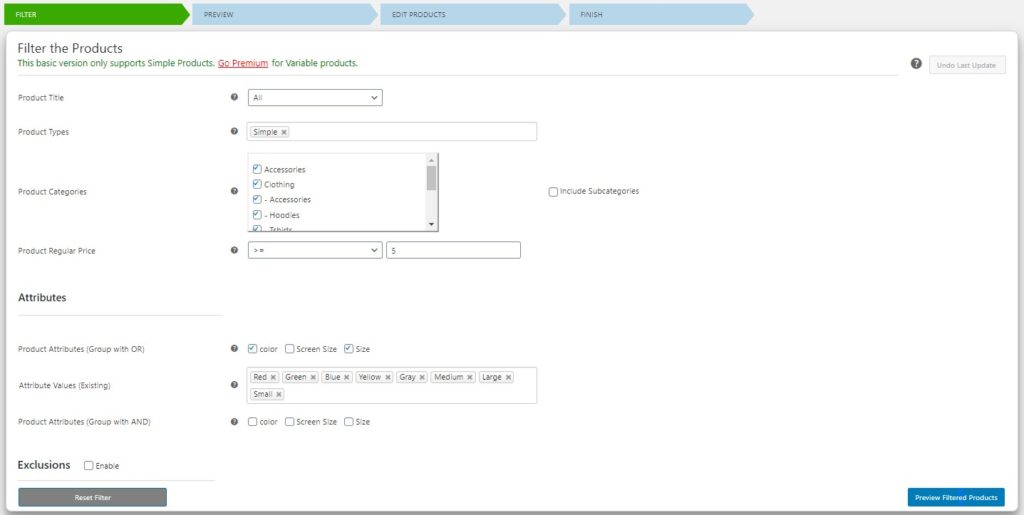This screenshot has width=1024, height=515.
Task: Go to the Filter step
Action: (x=97, y=14)
